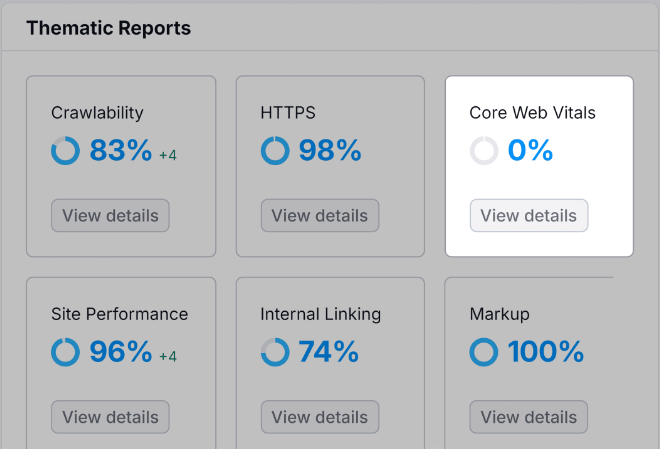Select the 98% HTTPS score
The height and width of the screenshot is (449, 660).
pyautogui.click(x=330, y=151)
